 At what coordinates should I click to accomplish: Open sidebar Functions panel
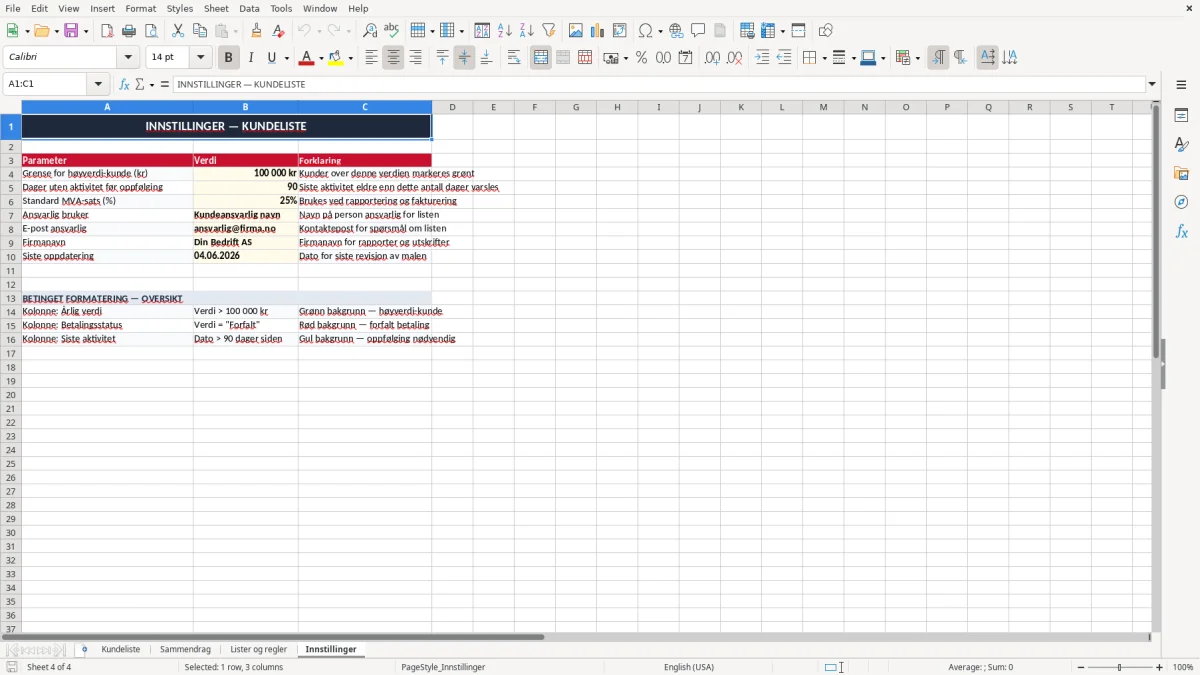(1181, 232)
